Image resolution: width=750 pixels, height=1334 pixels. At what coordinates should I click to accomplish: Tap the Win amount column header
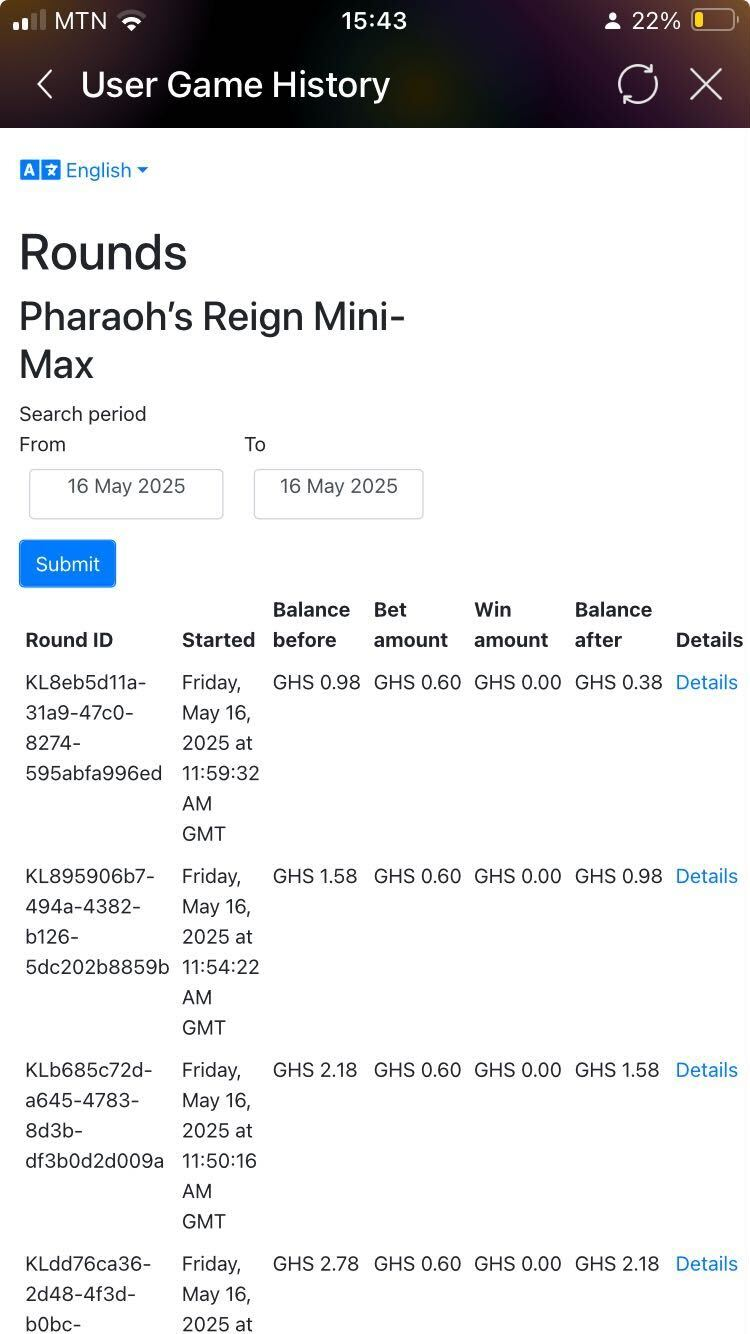tap(511, 625)
